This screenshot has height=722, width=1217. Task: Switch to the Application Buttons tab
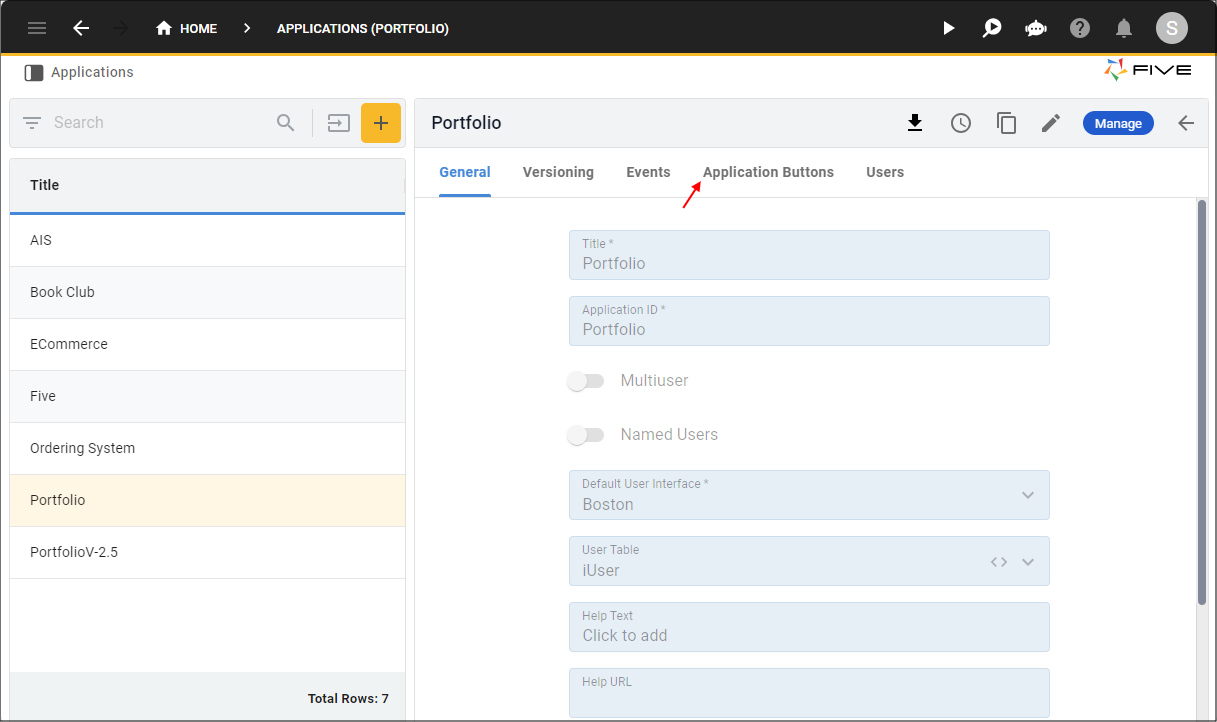coord(768,172)
